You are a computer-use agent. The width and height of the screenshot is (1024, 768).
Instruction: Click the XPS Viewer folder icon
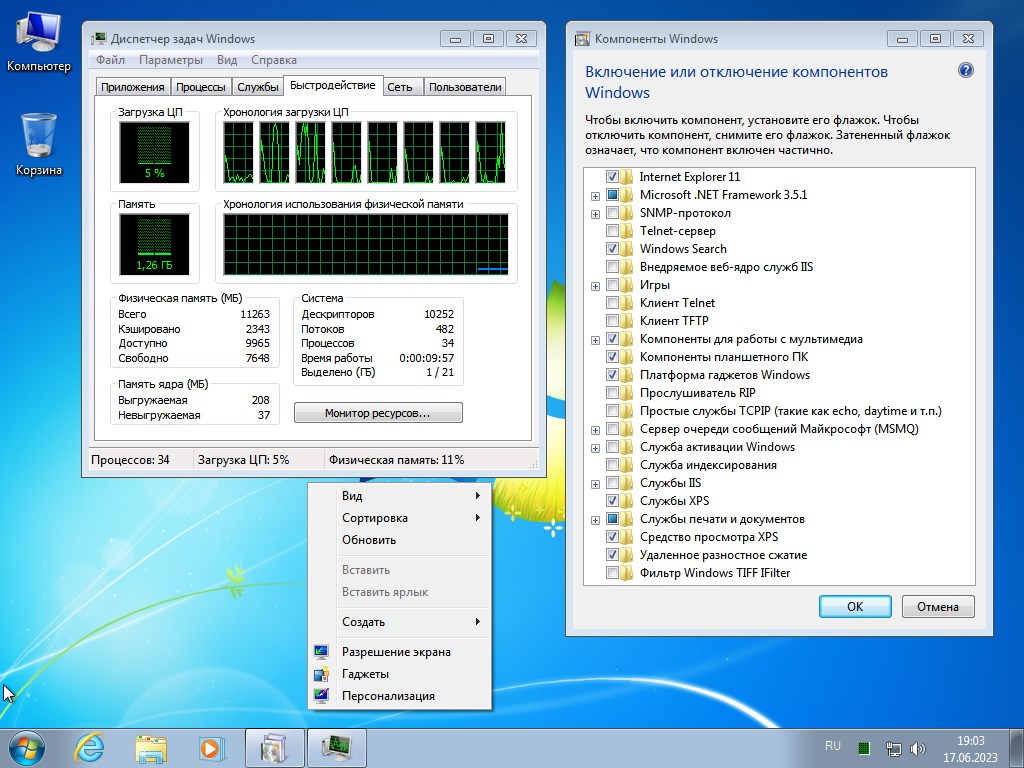pyautogui.click(x=628, y=537)
